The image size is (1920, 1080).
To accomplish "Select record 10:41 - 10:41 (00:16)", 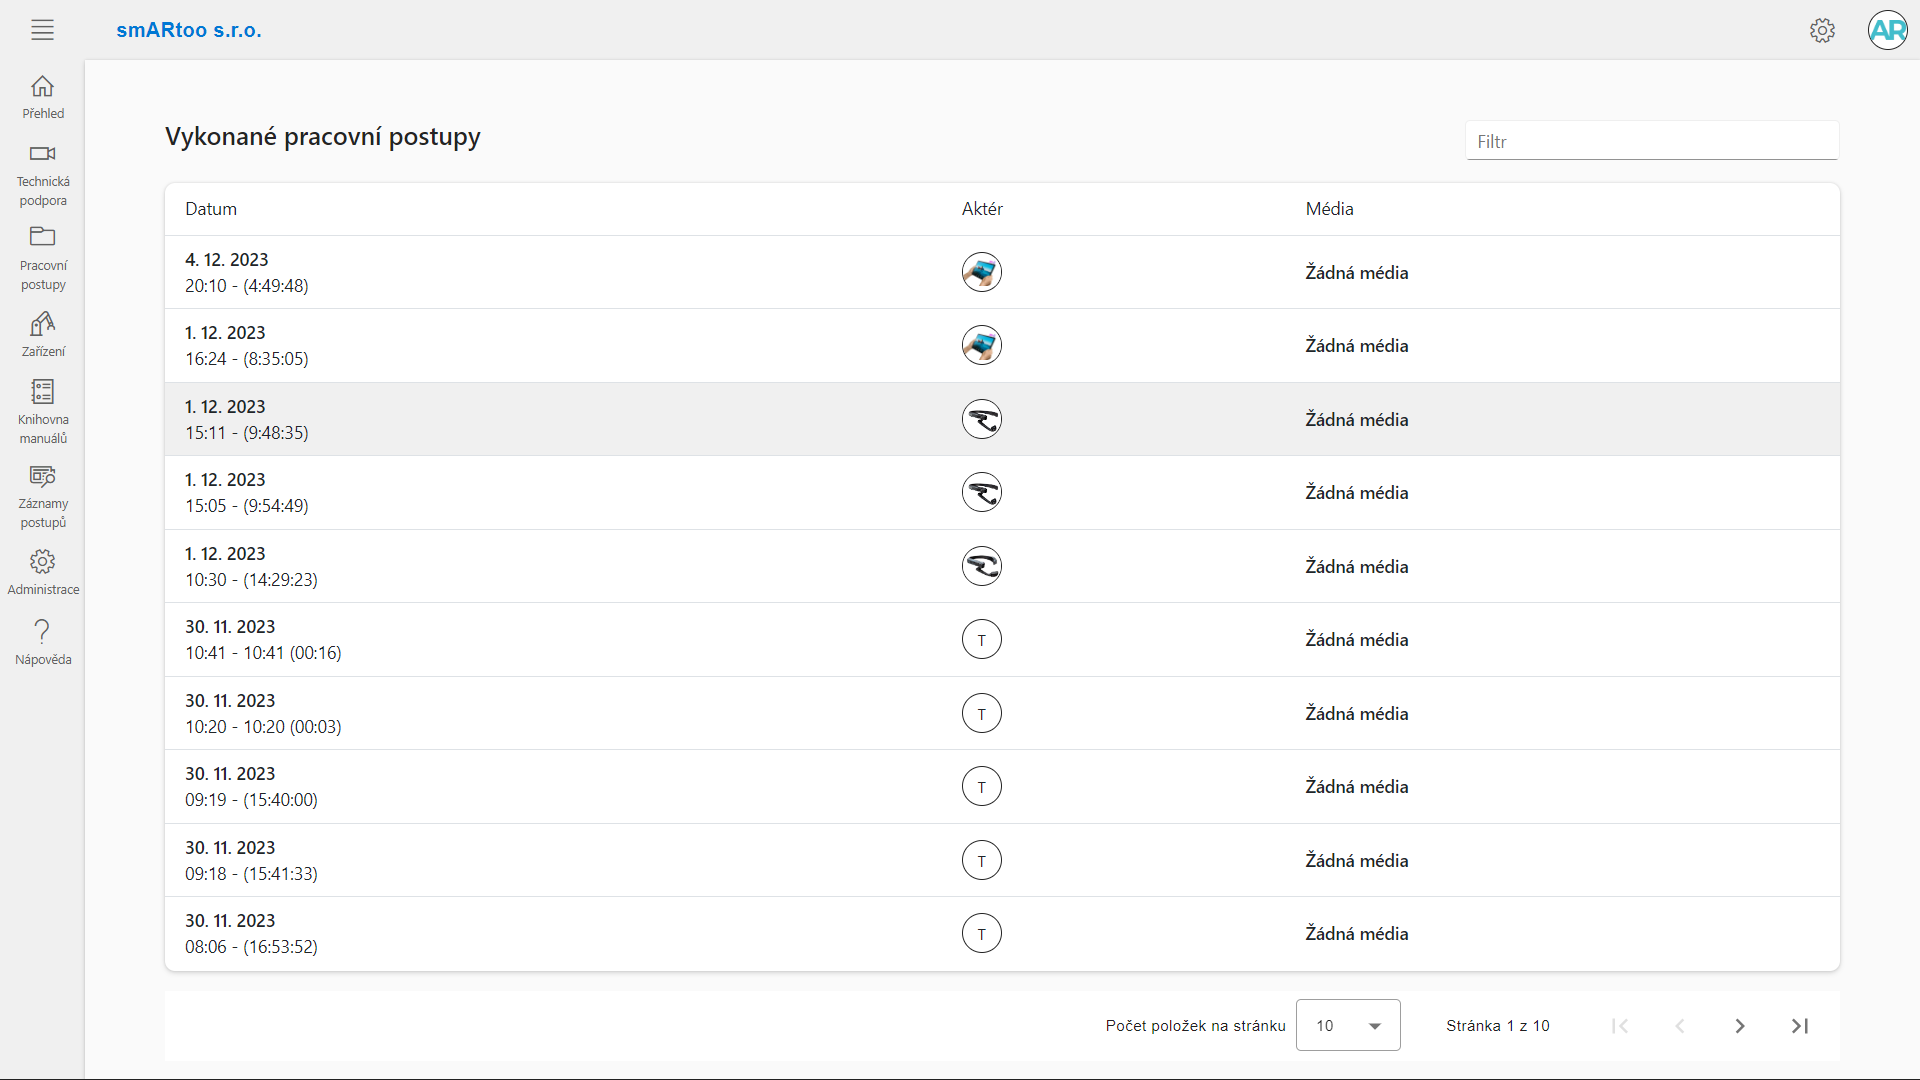I will click(1002, 639).
